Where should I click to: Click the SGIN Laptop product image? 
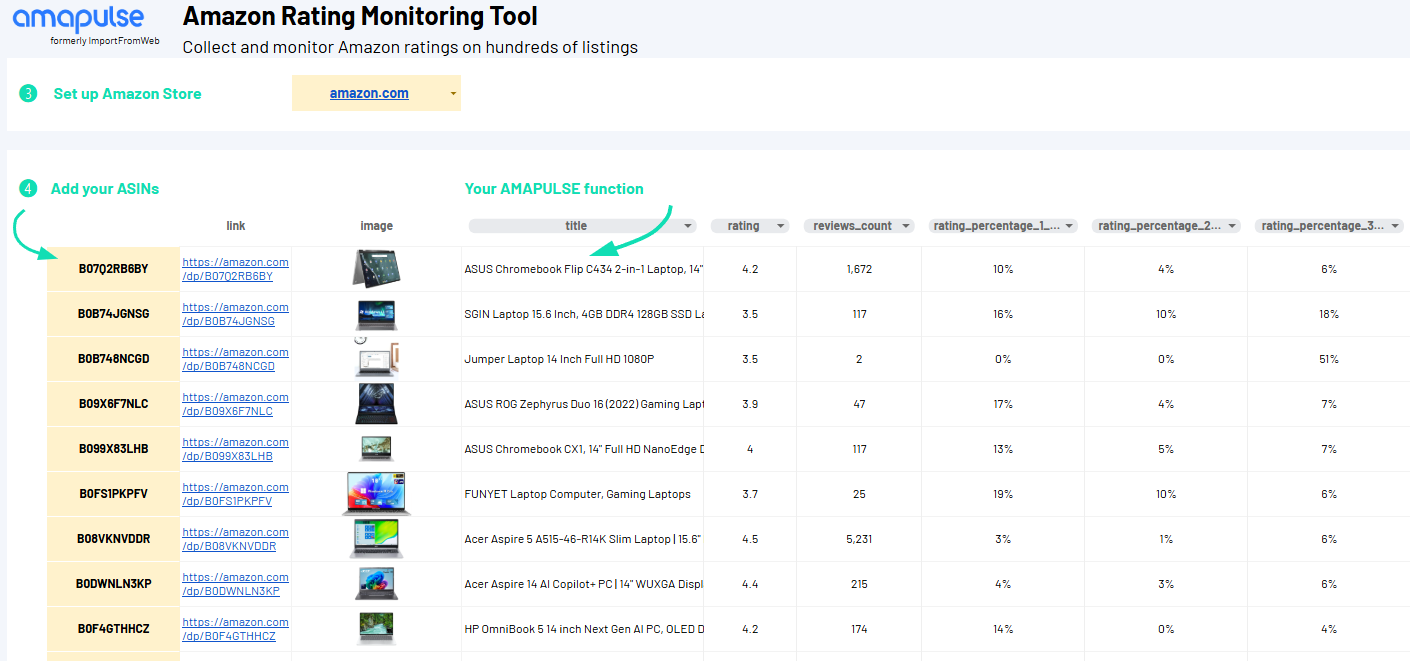376,314
